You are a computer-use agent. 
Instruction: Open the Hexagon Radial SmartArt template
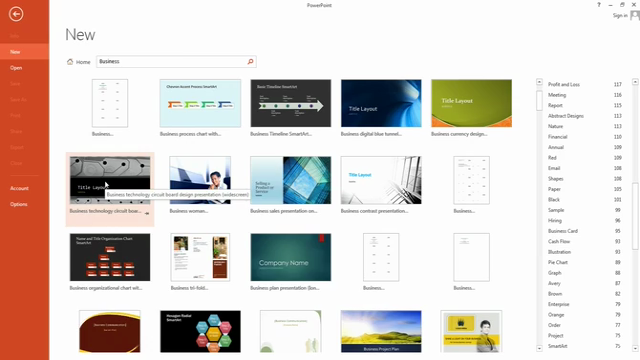pos(200,331)
